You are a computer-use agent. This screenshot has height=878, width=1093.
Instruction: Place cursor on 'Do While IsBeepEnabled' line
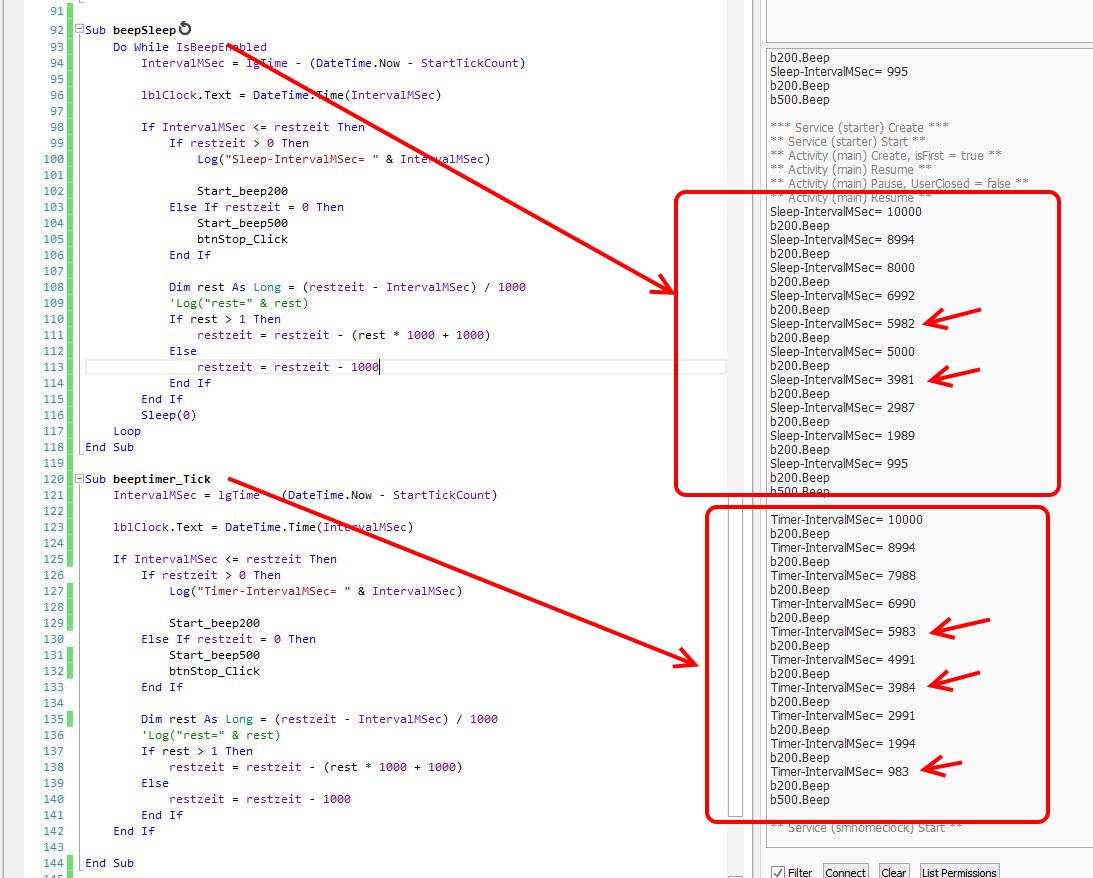coord(190,47)
